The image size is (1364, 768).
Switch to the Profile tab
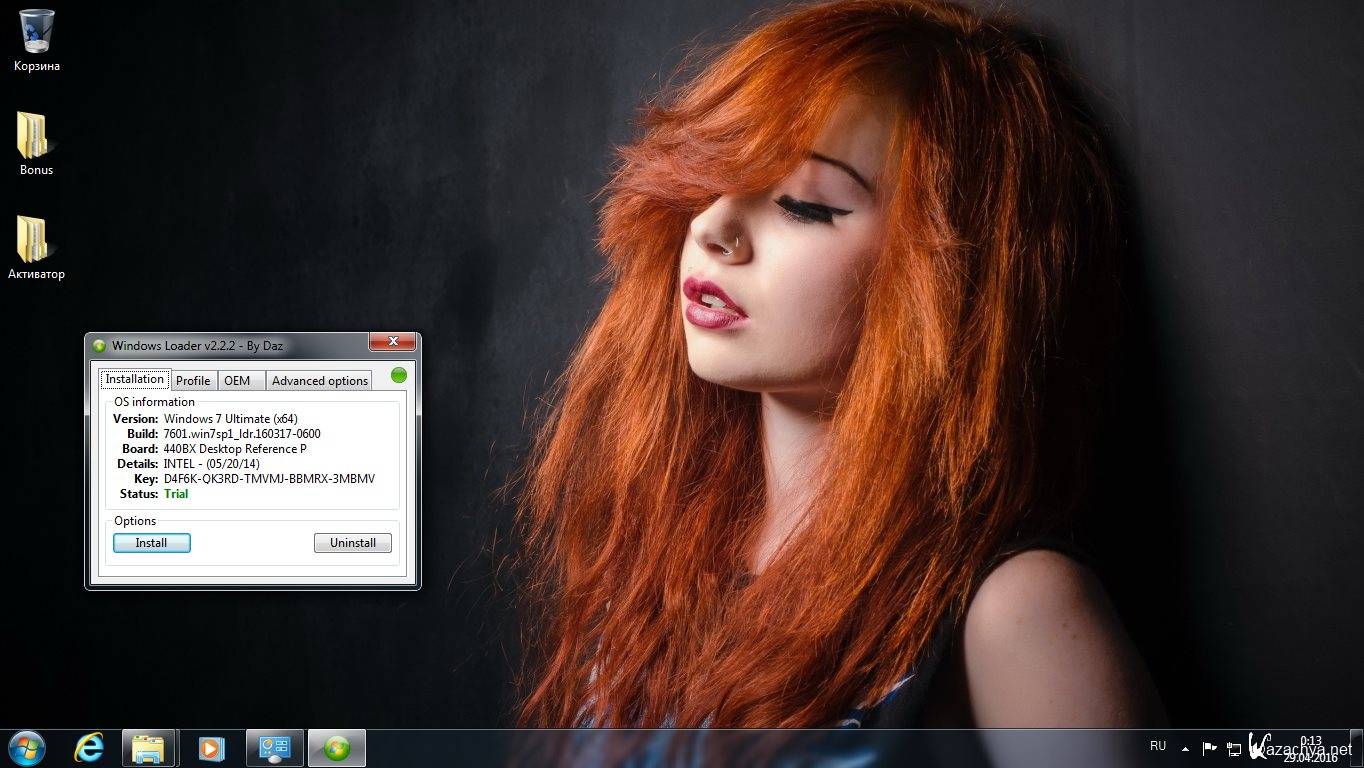click(x=193, y=380)
